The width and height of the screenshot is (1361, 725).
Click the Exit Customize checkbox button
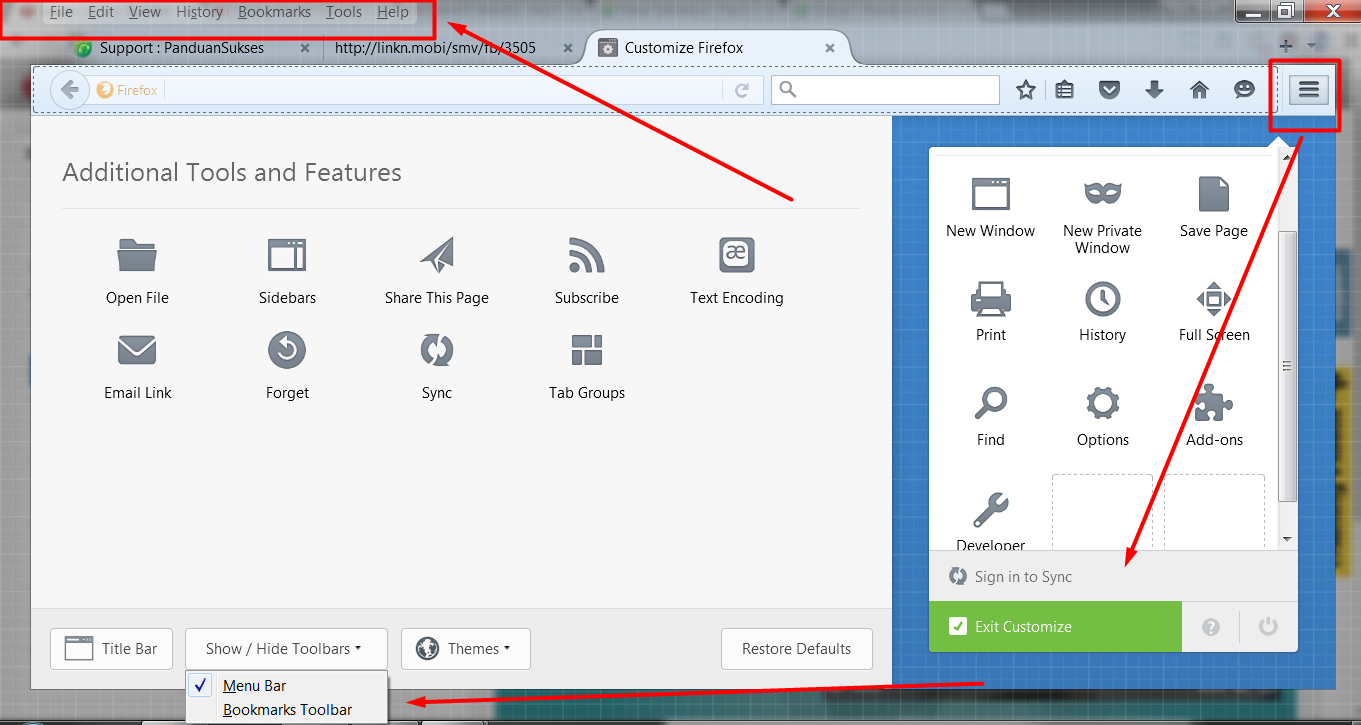(1055, 627)
